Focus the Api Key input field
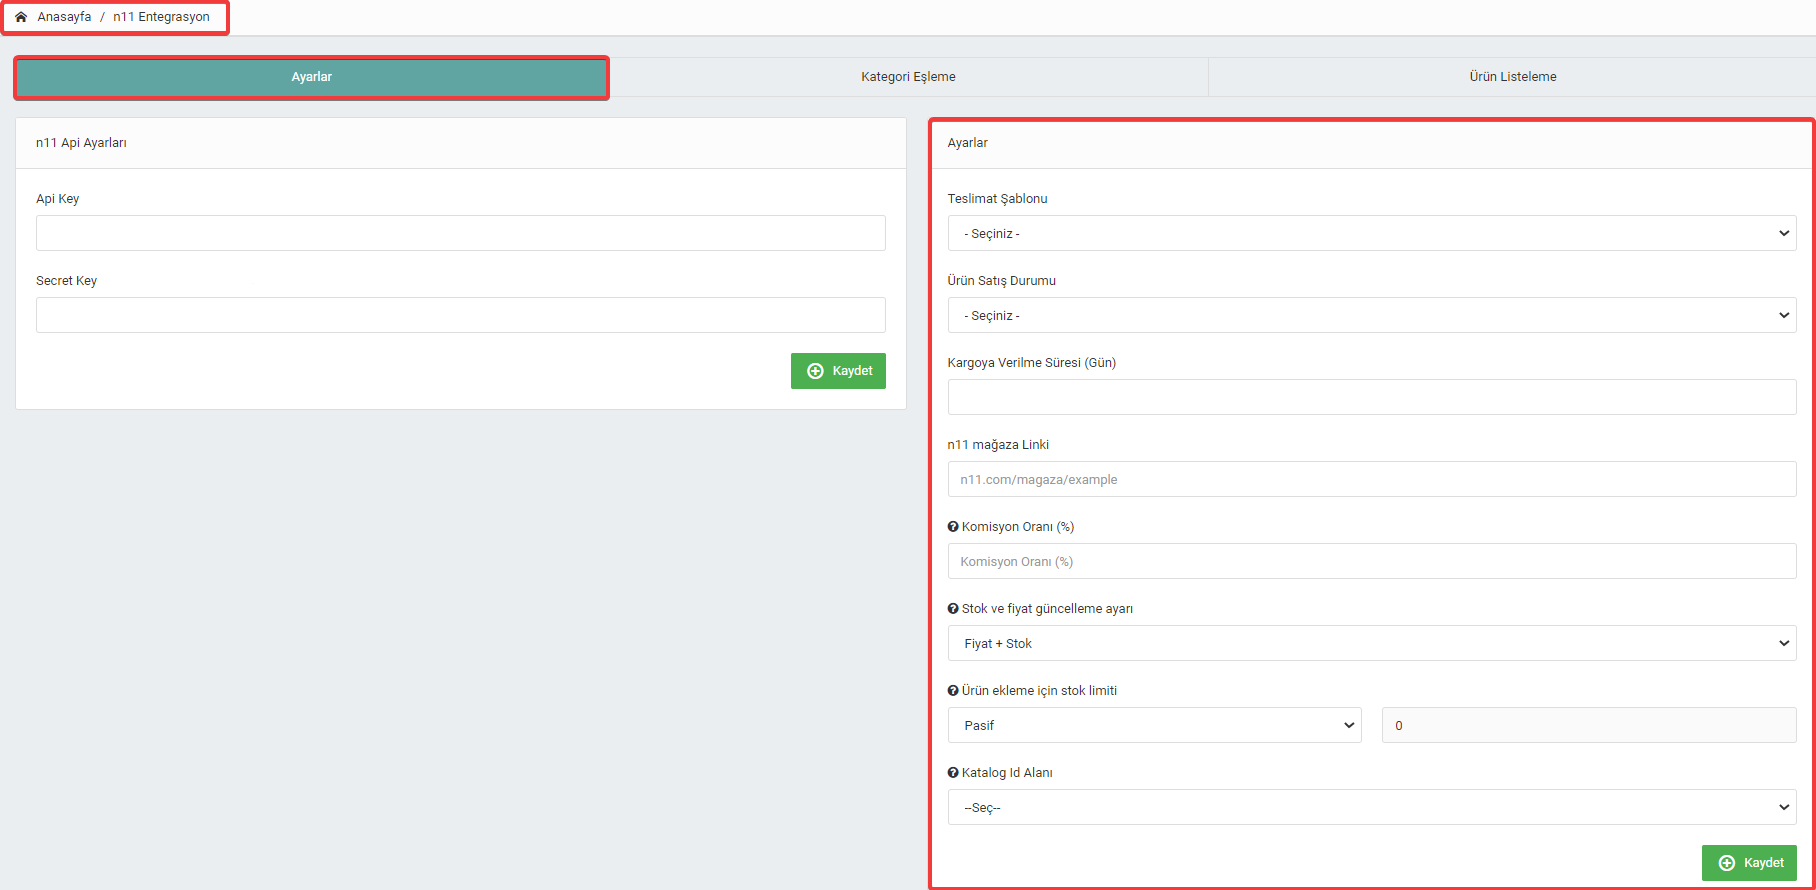 click(x=461, y=233)
